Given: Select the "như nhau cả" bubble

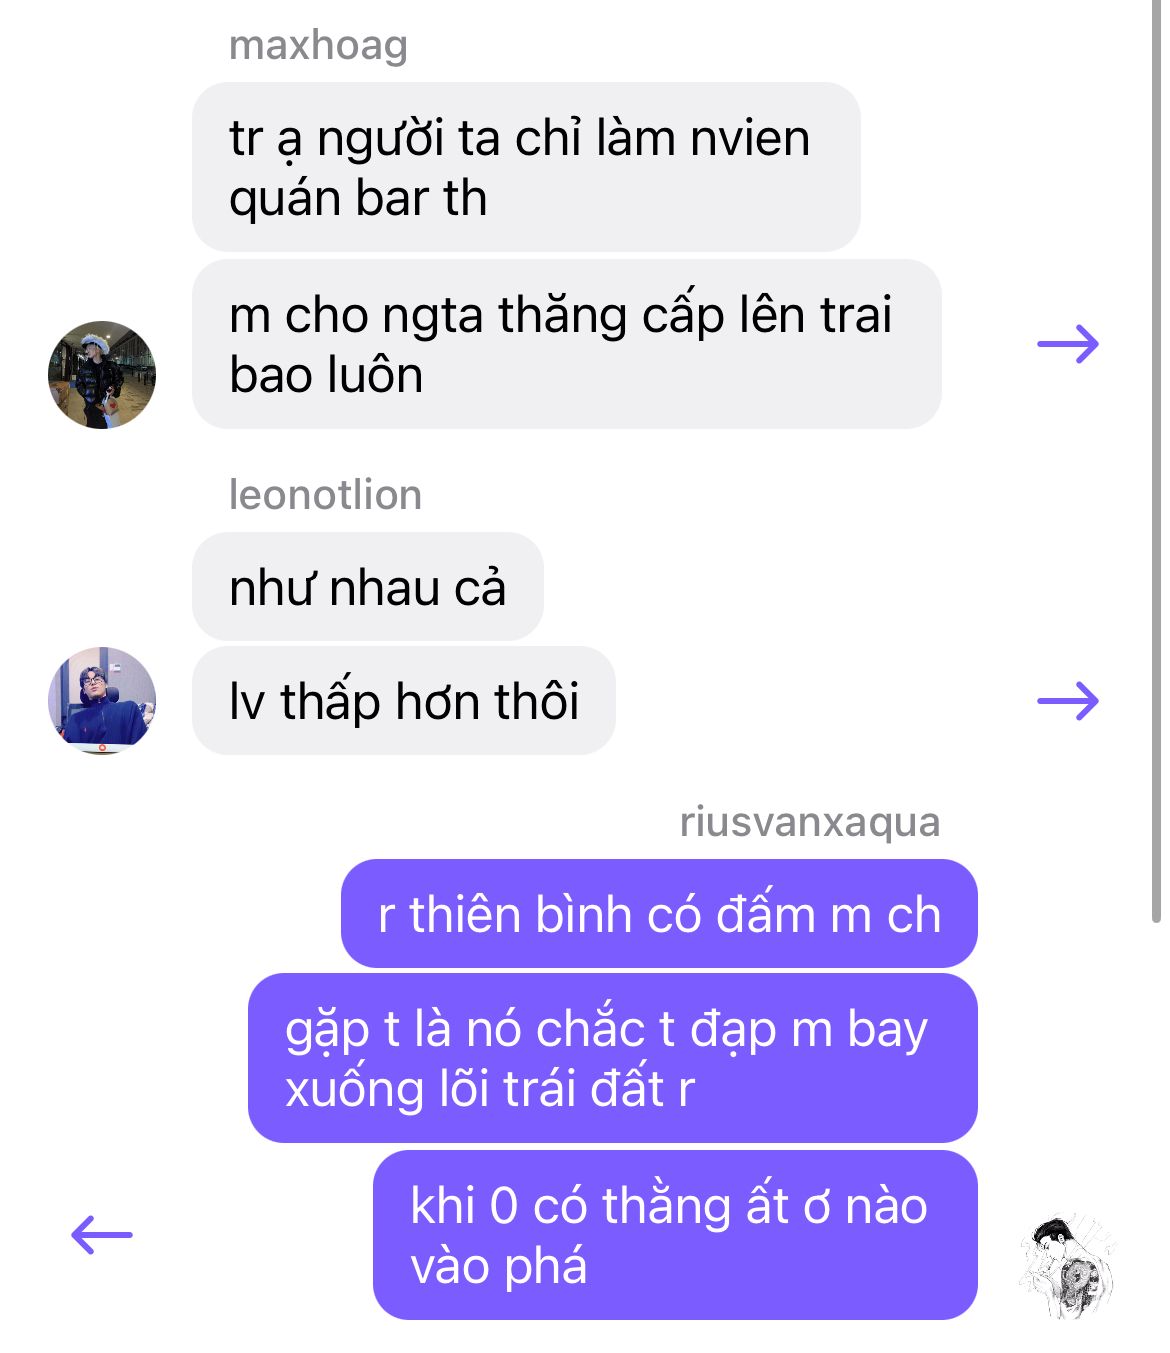Looking at the screenshot, I should (368, 586).
